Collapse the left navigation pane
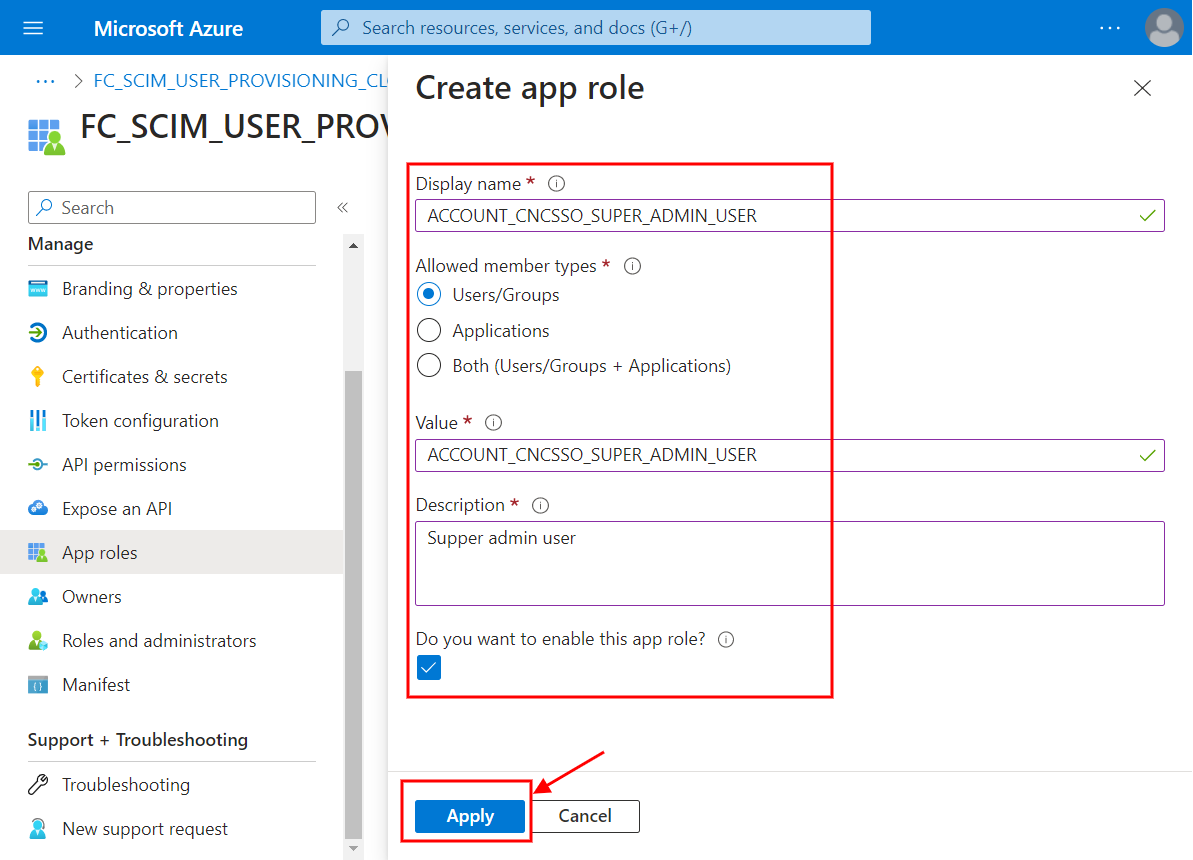The width and height of the screenshot is (1193, 860). click(342, 207)
